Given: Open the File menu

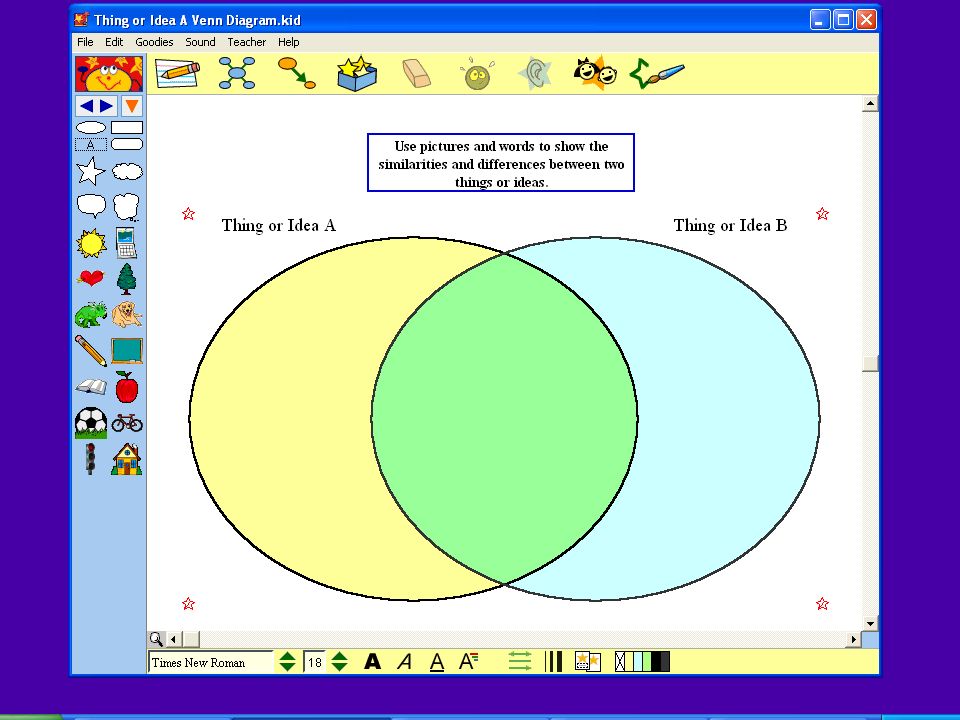Looking at the screenshot, I should tap(85, 42).
